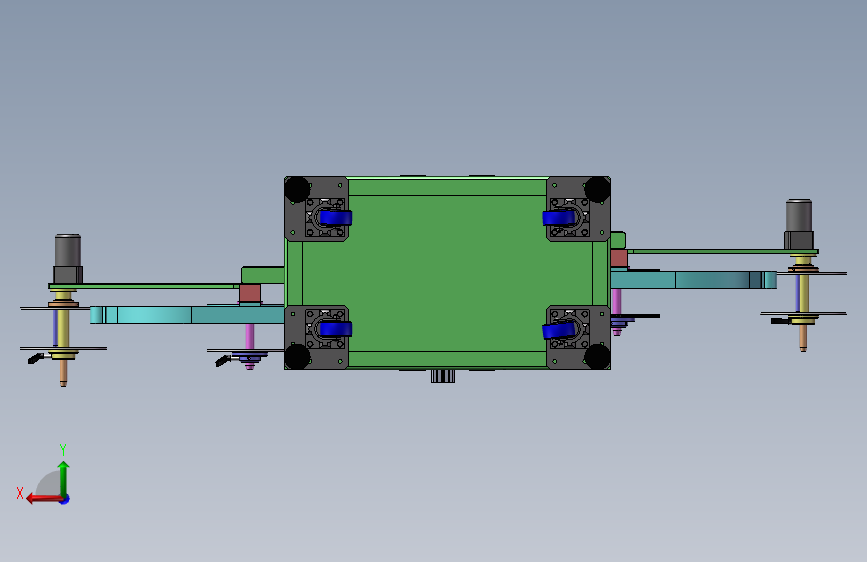Click the red block beside the left arm
The width and height of the screenshot is (867, 562).
click(250, 293)
